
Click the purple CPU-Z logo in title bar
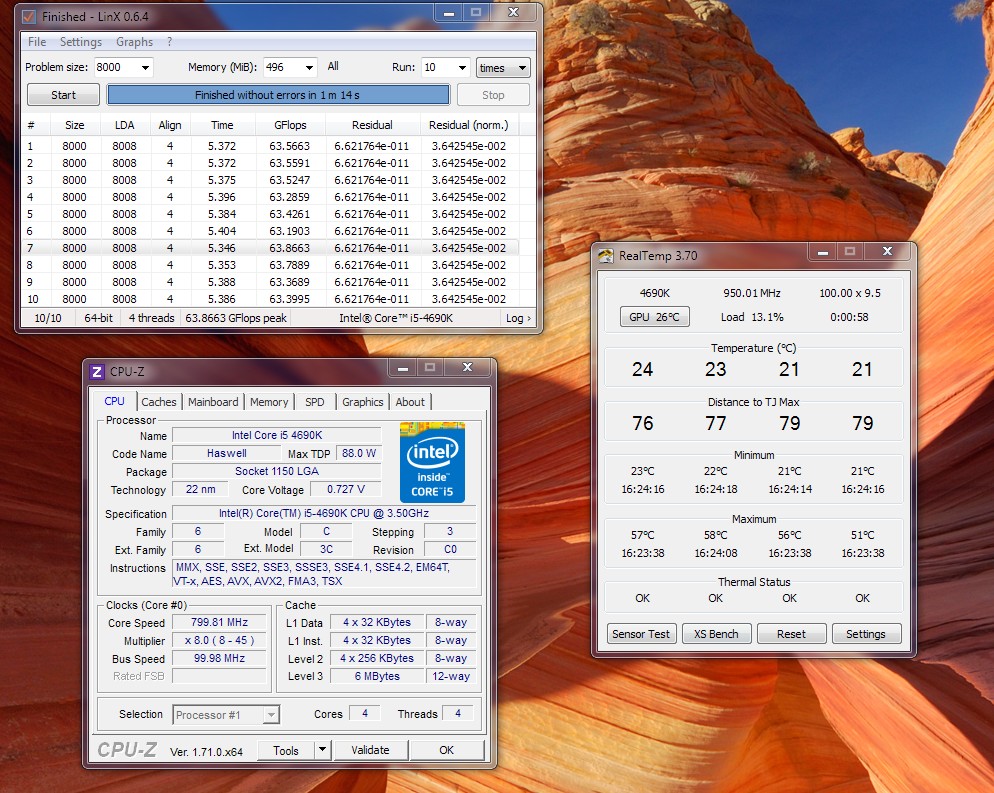96,371
